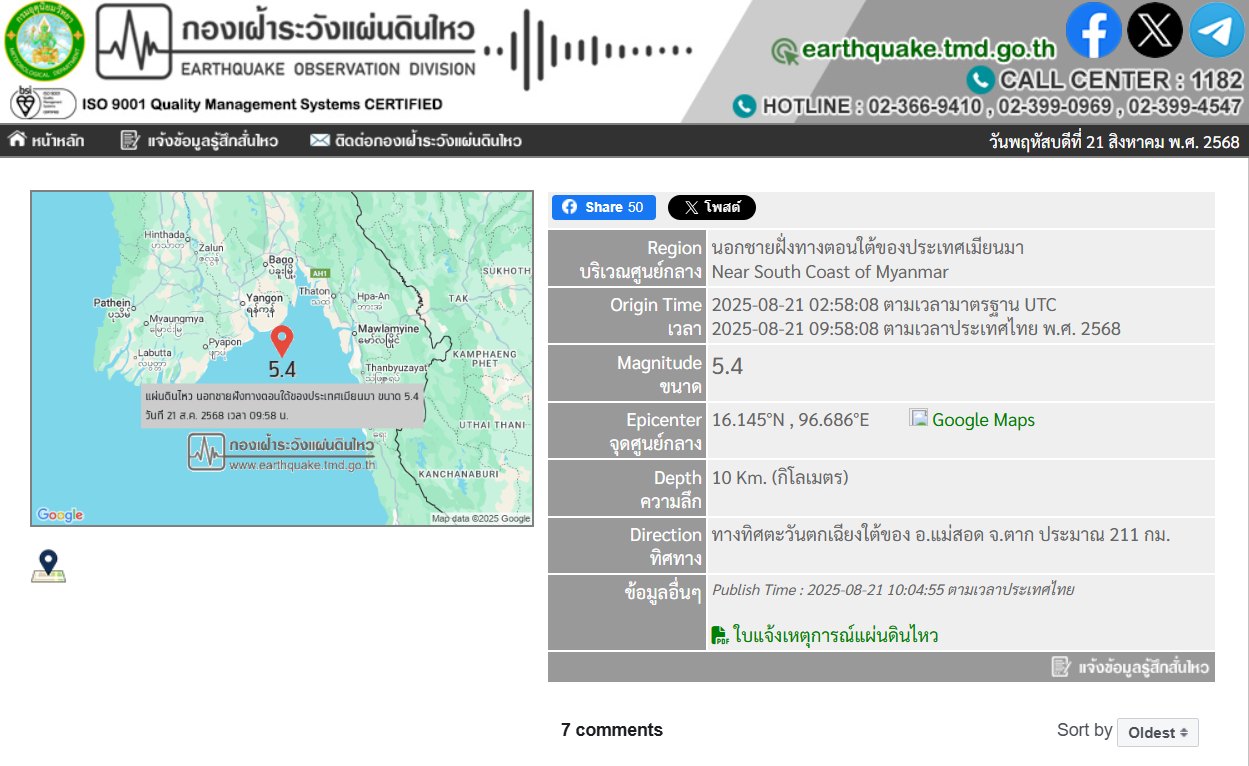The width and height of the screenshot is (1249, 766).
Task: Click แจ้งข้อมูลรู้สึกสั่นไหว below the details table
Action: pos(1131,667)
